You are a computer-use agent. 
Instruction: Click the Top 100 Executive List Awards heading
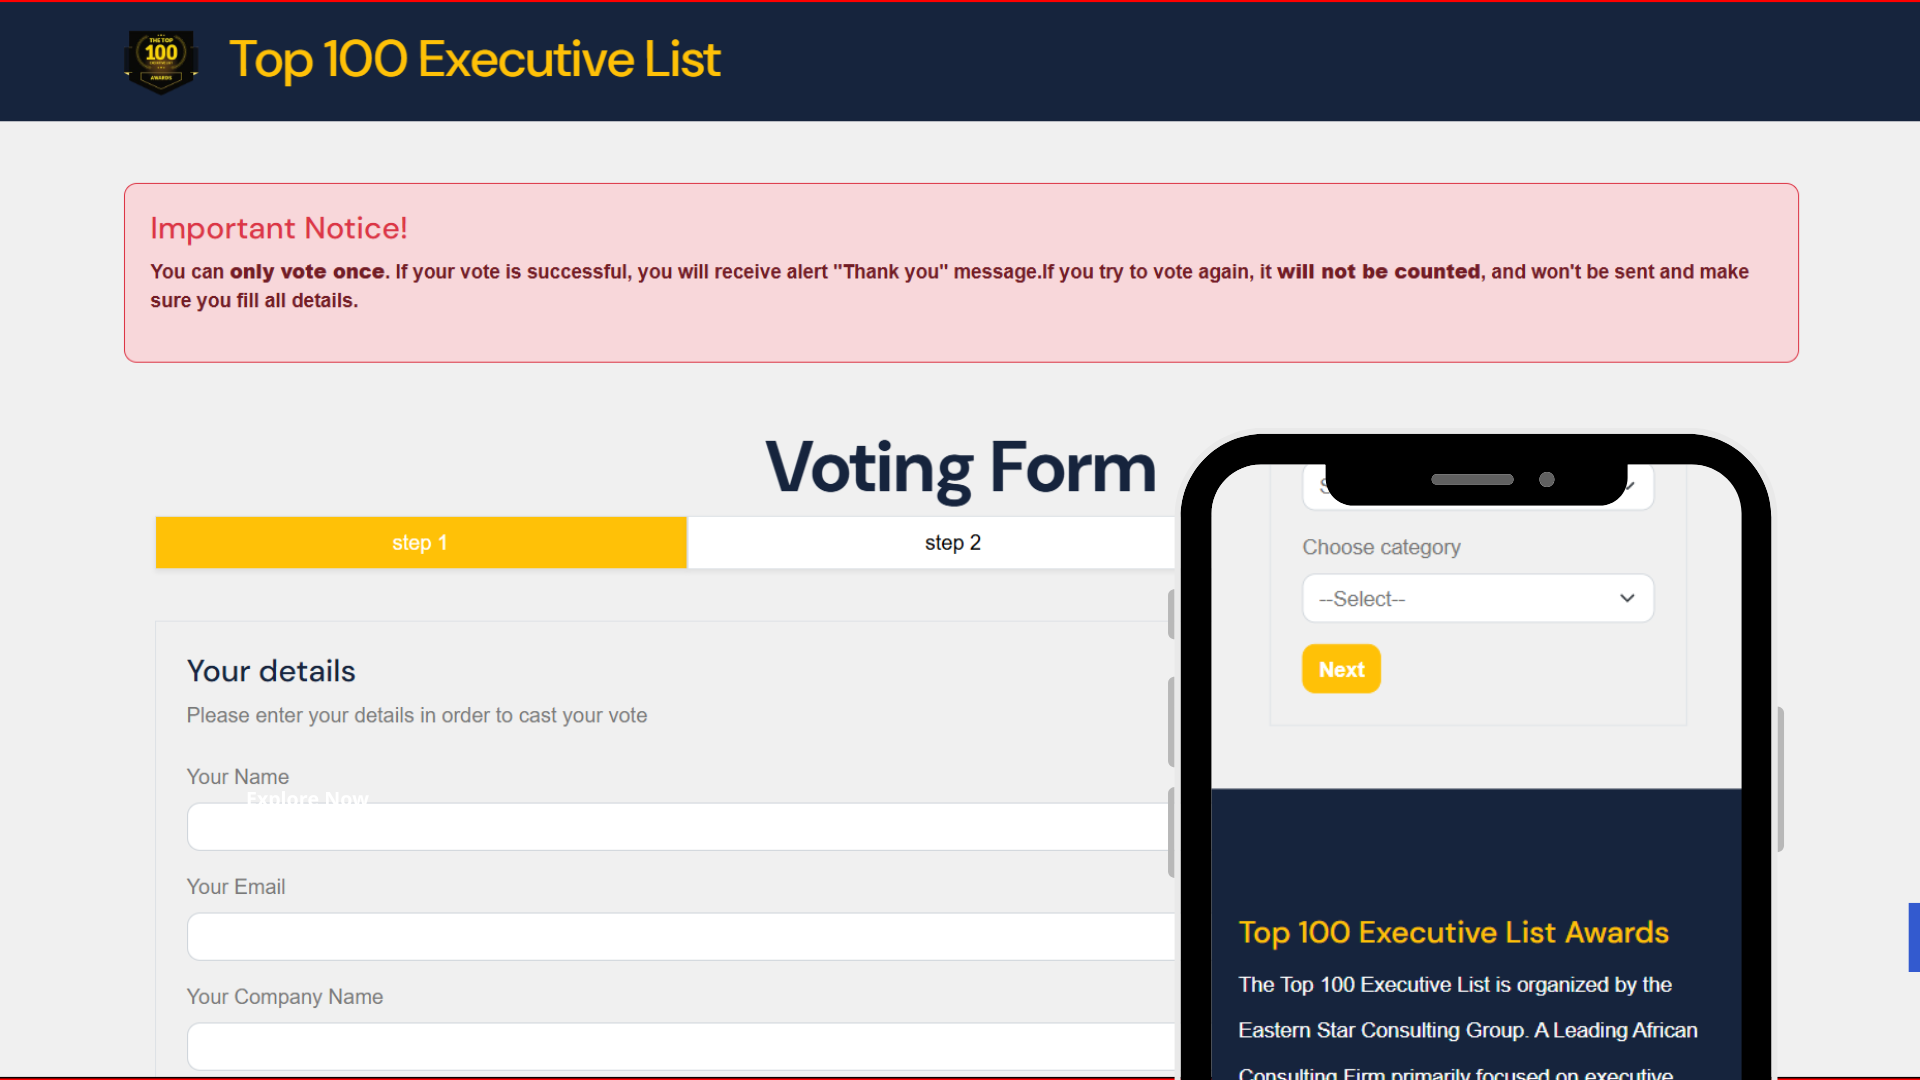point(1453,932)
